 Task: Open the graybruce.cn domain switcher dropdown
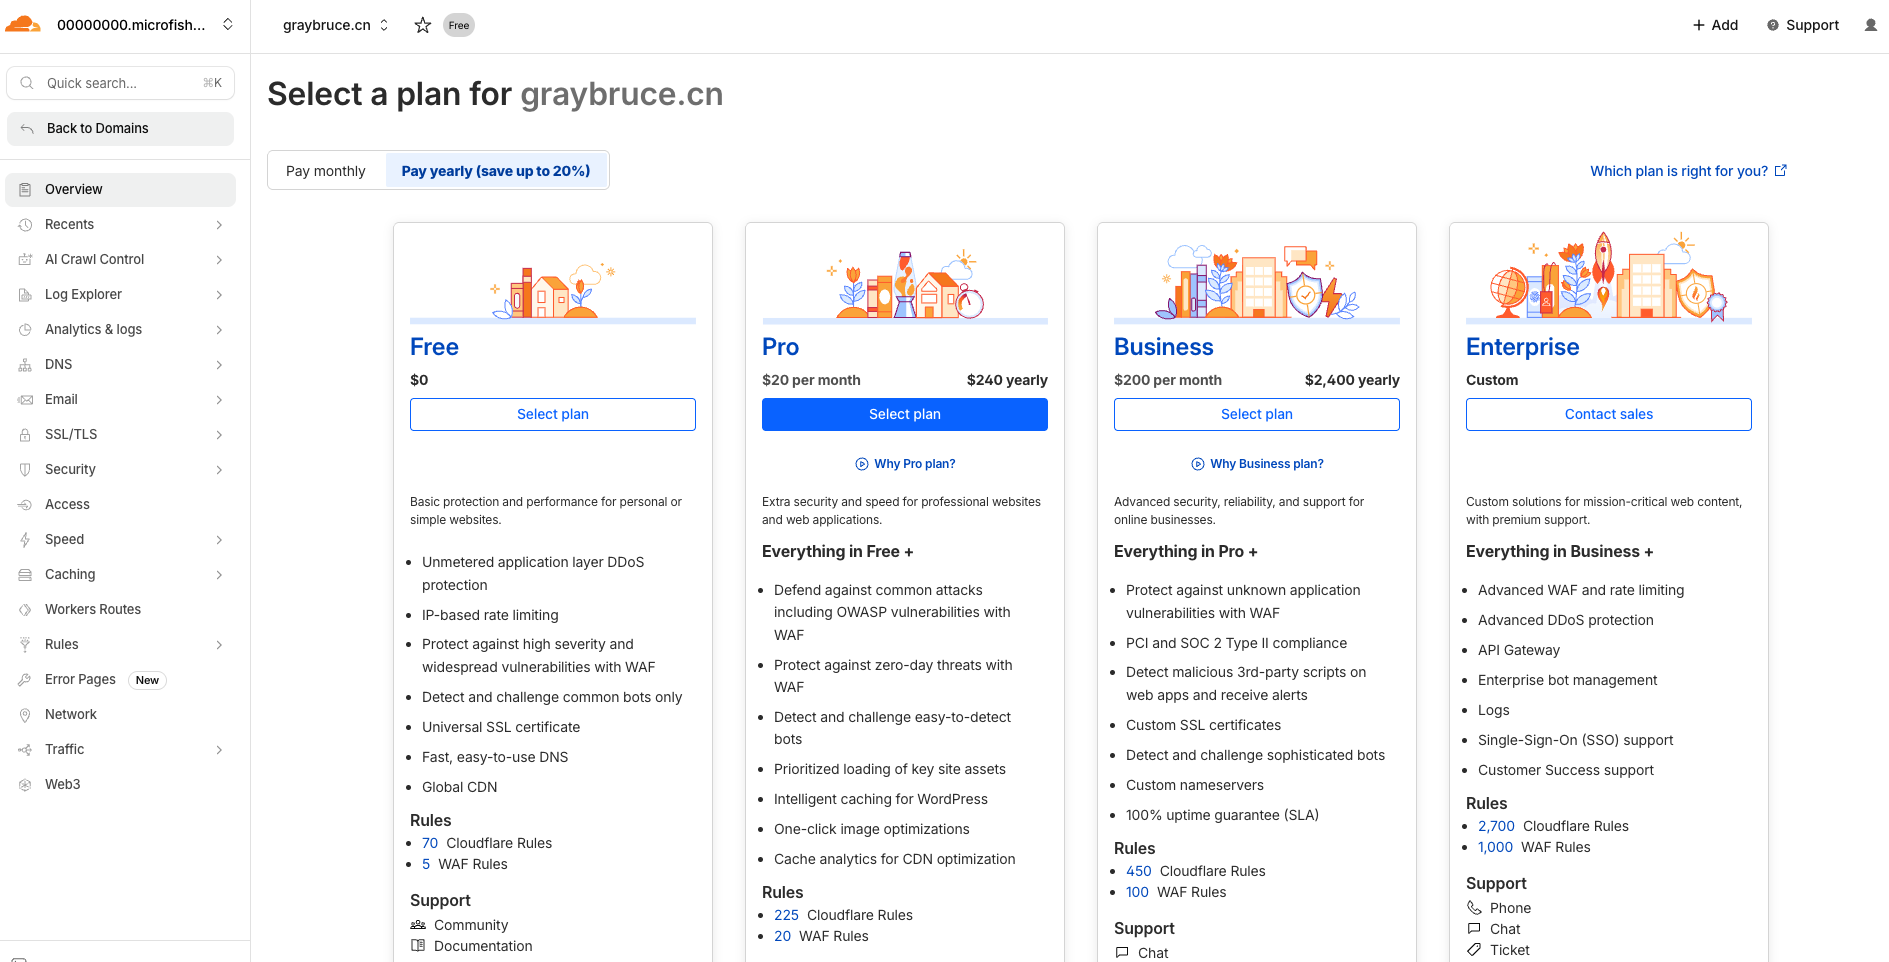click(336, 25)
